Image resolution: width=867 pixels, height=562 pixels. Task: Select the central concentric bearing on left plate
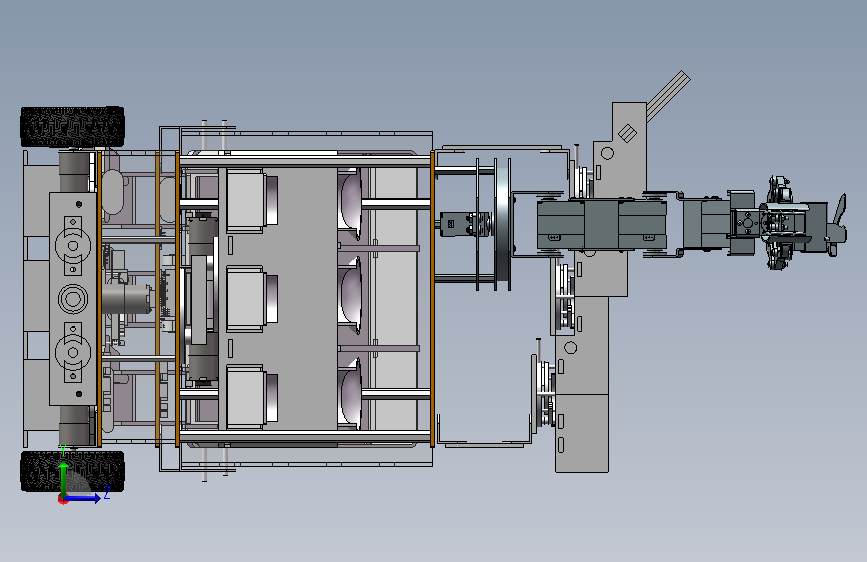coord(73,299)
